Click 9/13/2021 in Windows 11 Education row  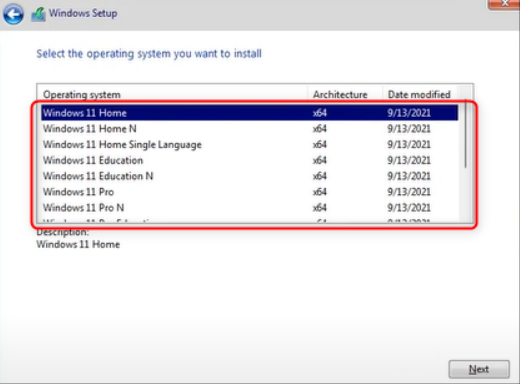pos(409,160)
